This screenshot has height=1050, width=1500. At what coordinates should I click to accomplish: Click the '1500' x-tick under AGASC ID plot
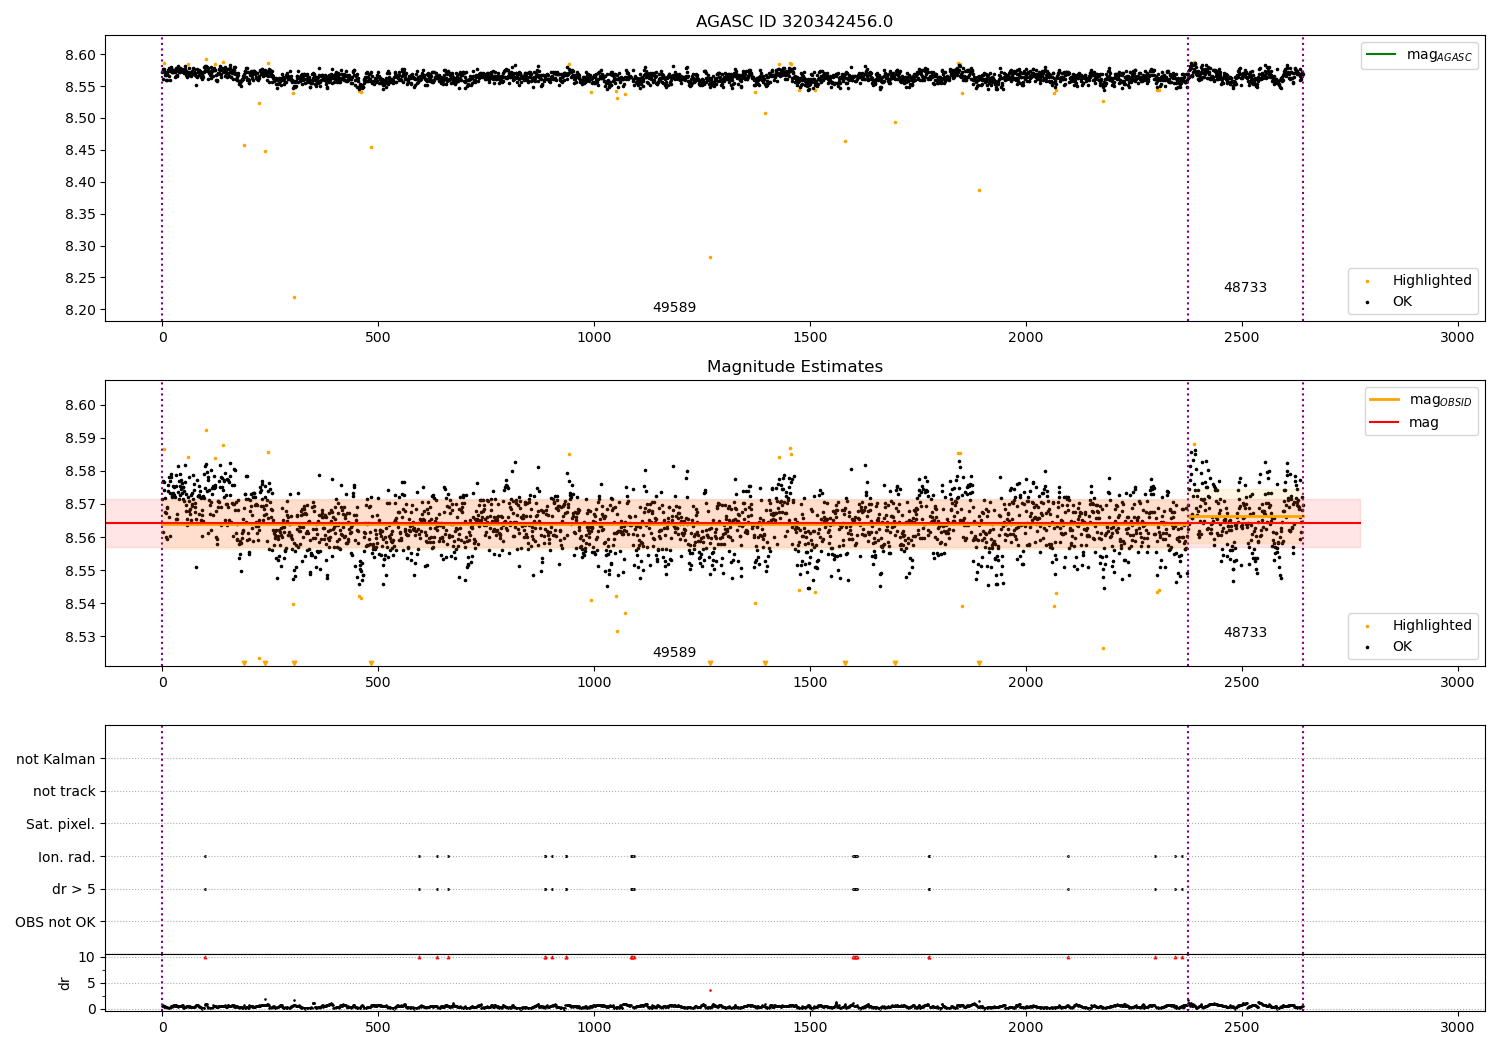click(810, 338)
